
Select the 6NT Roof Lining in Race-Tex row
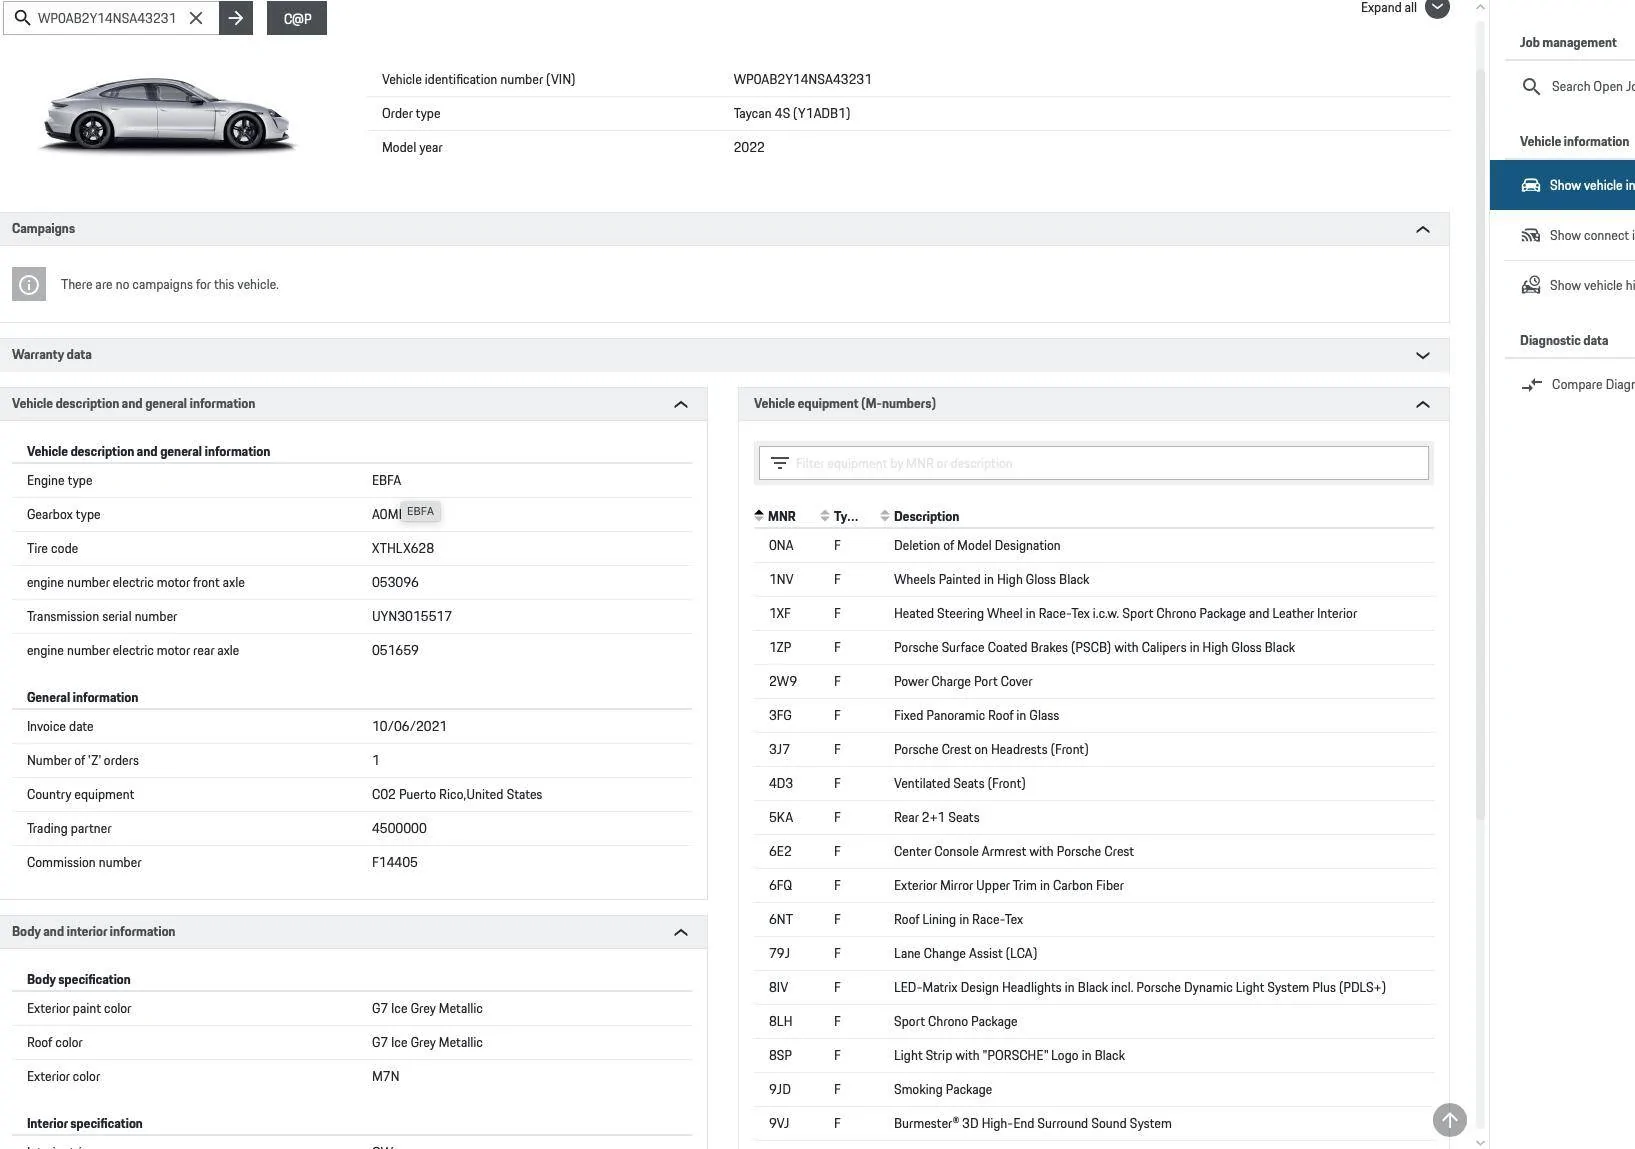pyautogui.click(x=1093, y=920)
